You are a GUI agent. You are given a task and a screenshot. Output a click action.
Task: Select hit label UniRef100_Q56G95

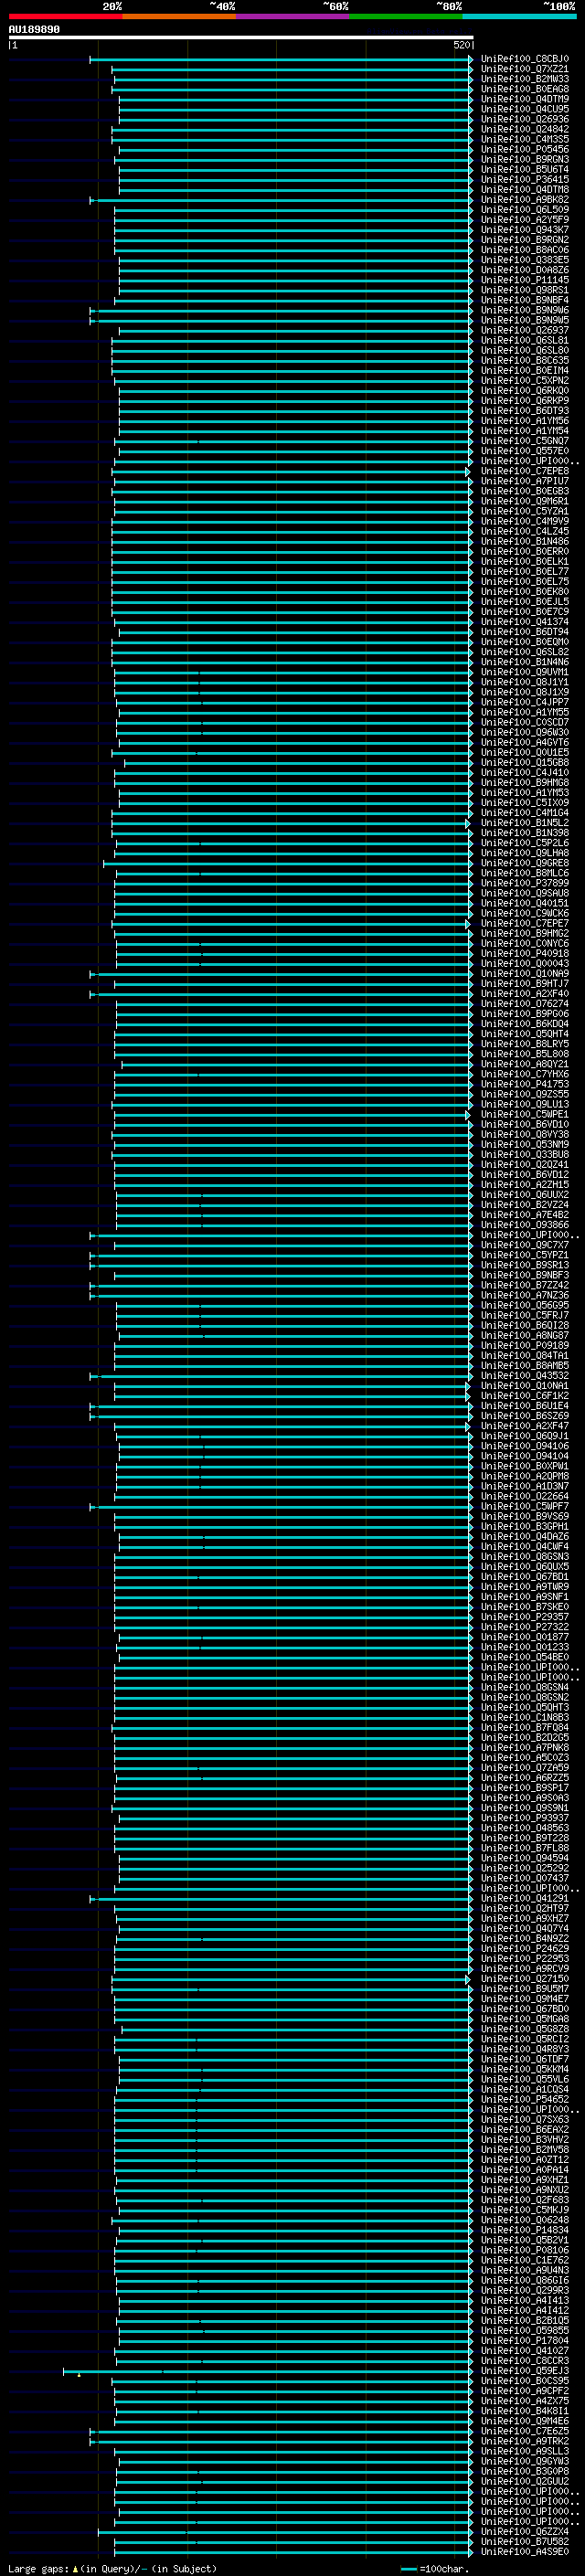[x=525, y=1306]
